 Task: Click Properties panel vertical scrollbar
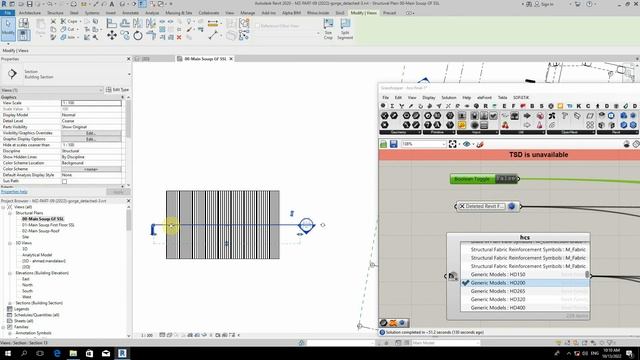click(x=129, y=120)
